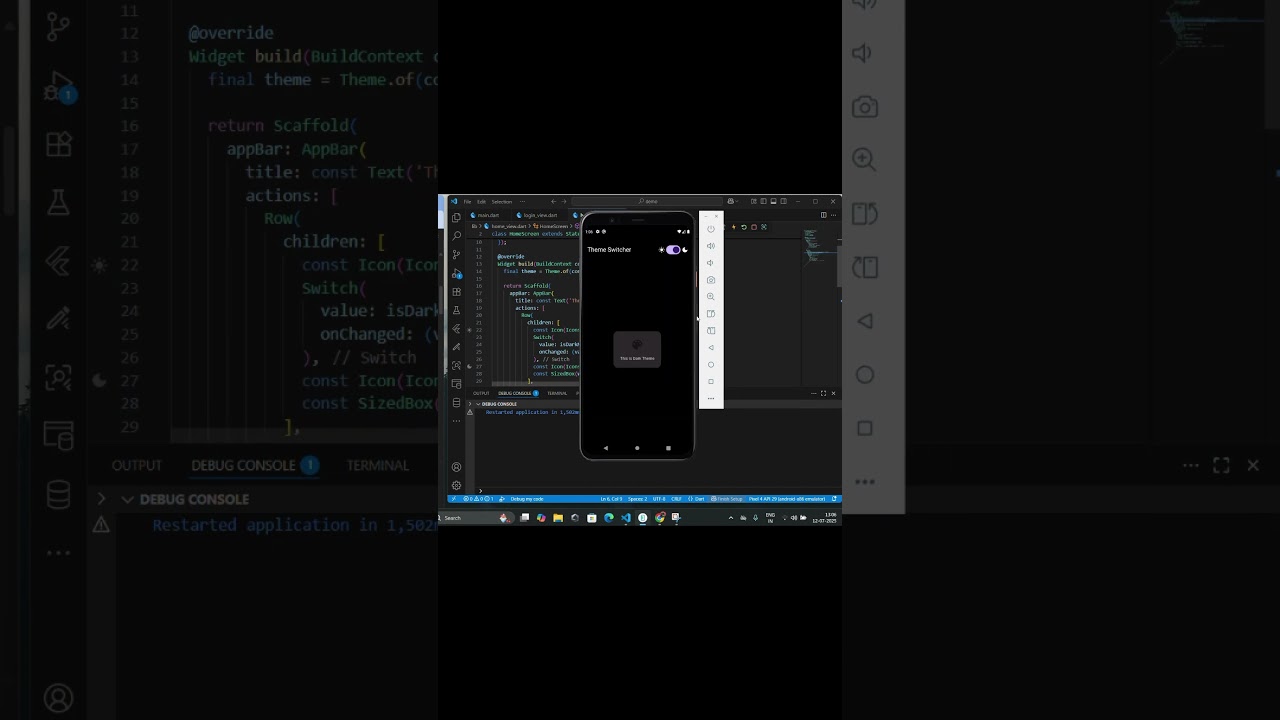
Task: Open Microsoft Edge from the taskbar
Action: coord(609,518)
